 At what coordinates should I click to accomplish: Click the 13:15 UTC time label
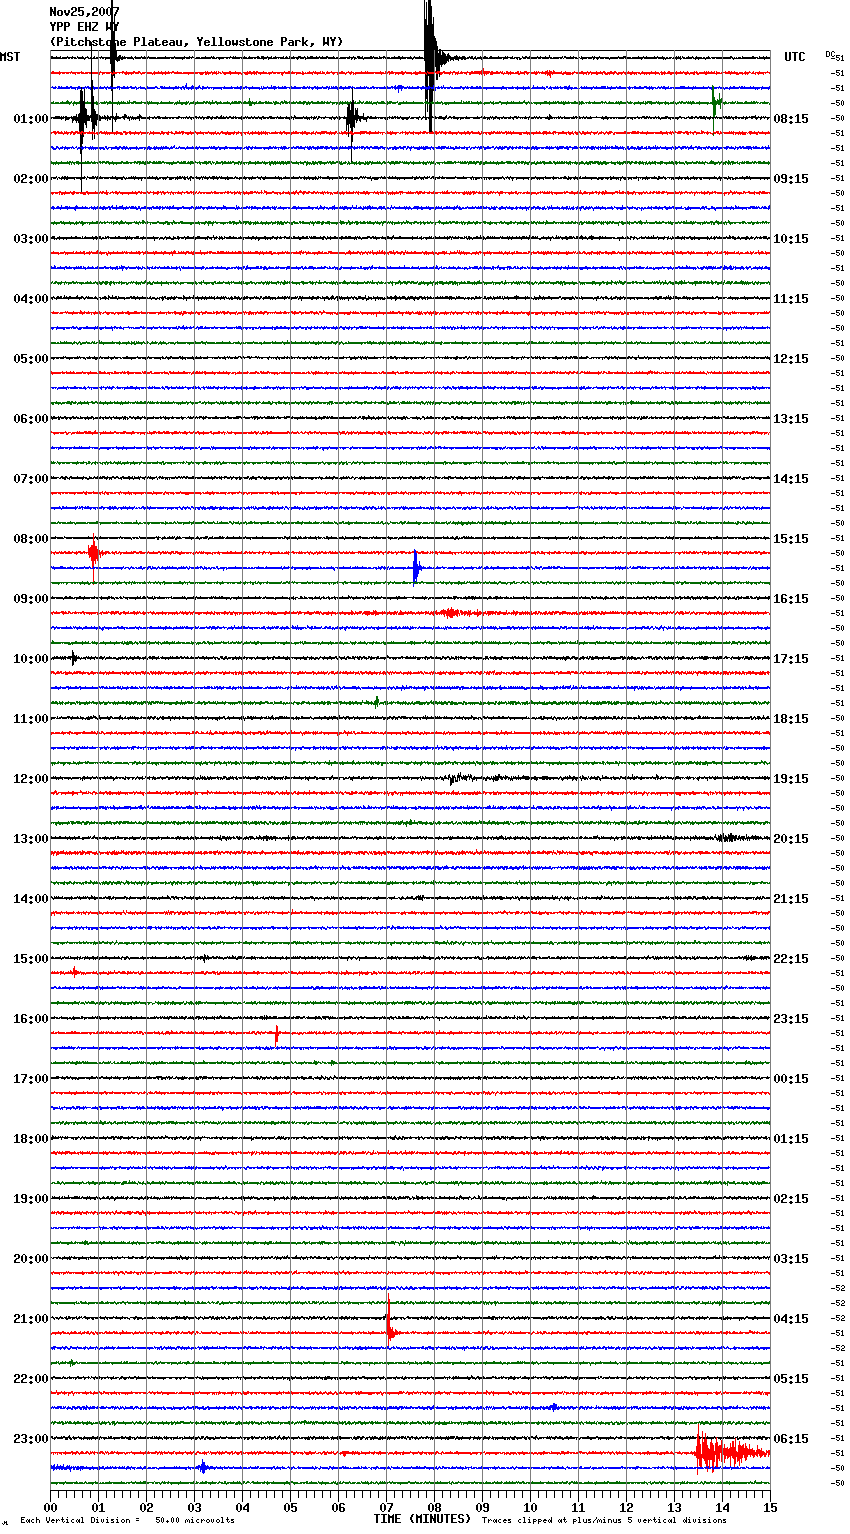791,419
